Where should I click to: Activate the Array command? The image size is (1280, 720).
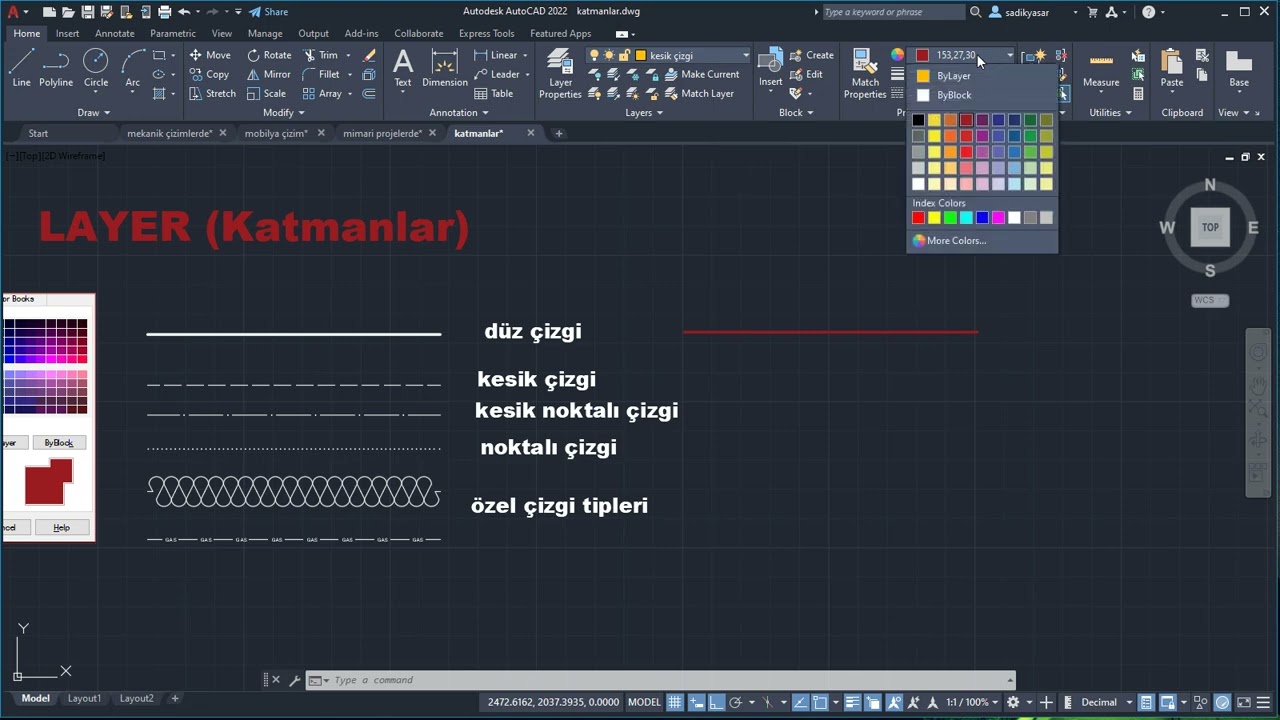[x=322, y=93]
